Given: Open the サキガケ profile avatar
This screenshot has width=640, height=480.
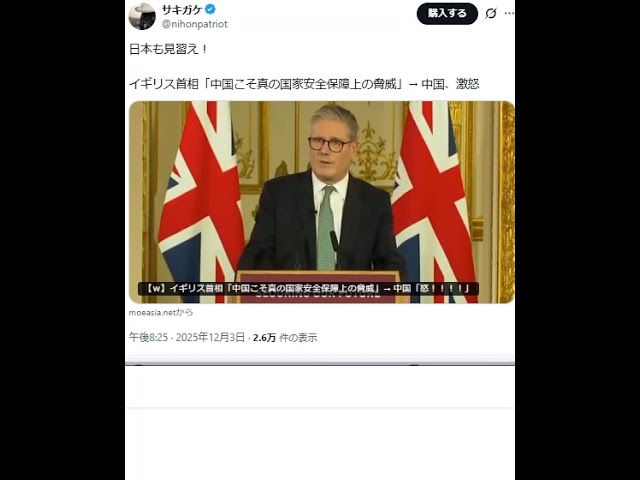Looking at the screenshot, I should (142, 16).
